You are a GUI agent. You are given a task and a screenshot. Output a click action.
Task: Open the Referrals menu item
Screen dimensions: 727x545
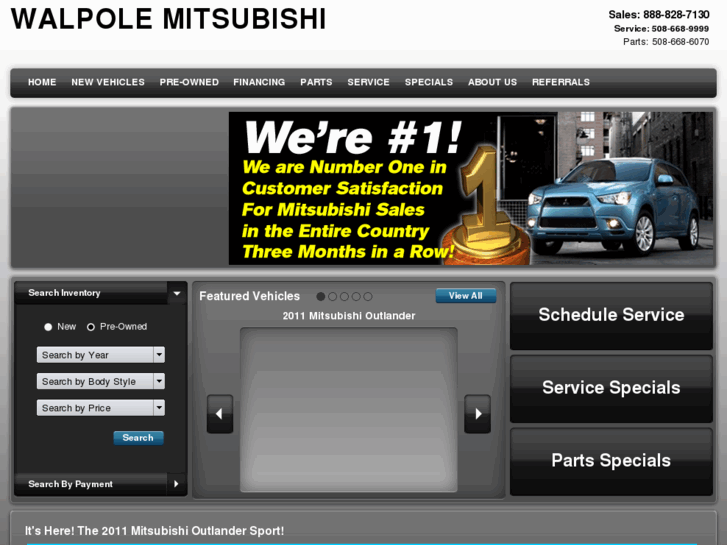(561, 82)
